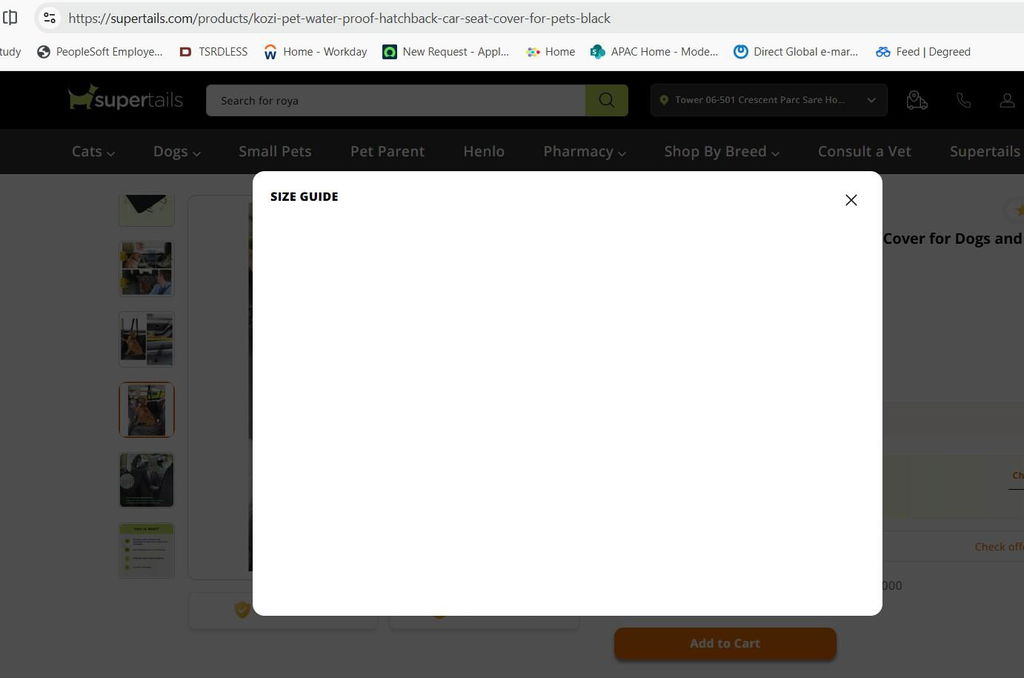Viewport: 1024px width, 678px height.
Task: Click the phone contact icon
Action: click(x=963, y=101)
